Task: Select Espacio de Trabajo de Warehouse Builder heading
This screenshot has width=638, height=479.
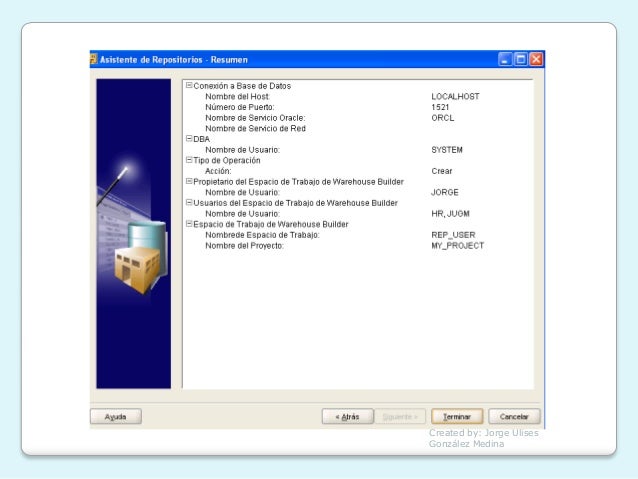Action: tap(271, 224)
